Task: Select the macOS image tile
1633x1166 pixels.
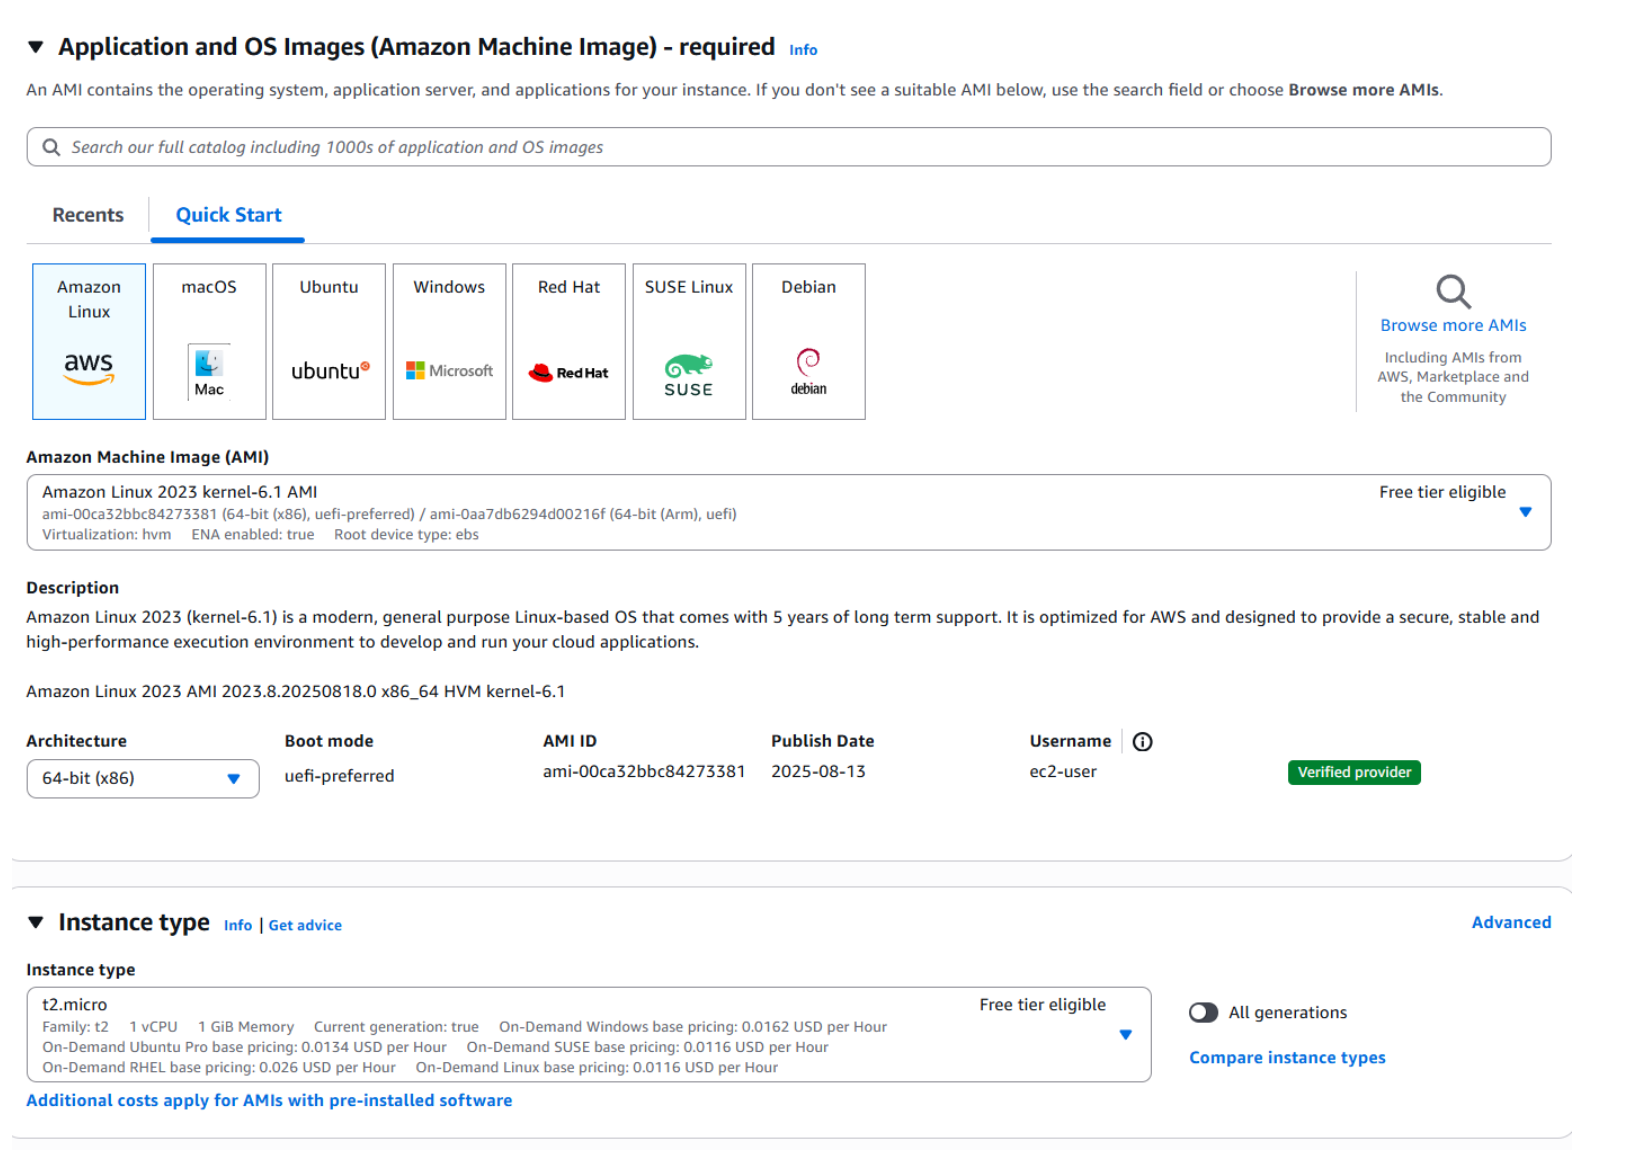Action: (208, 340)
